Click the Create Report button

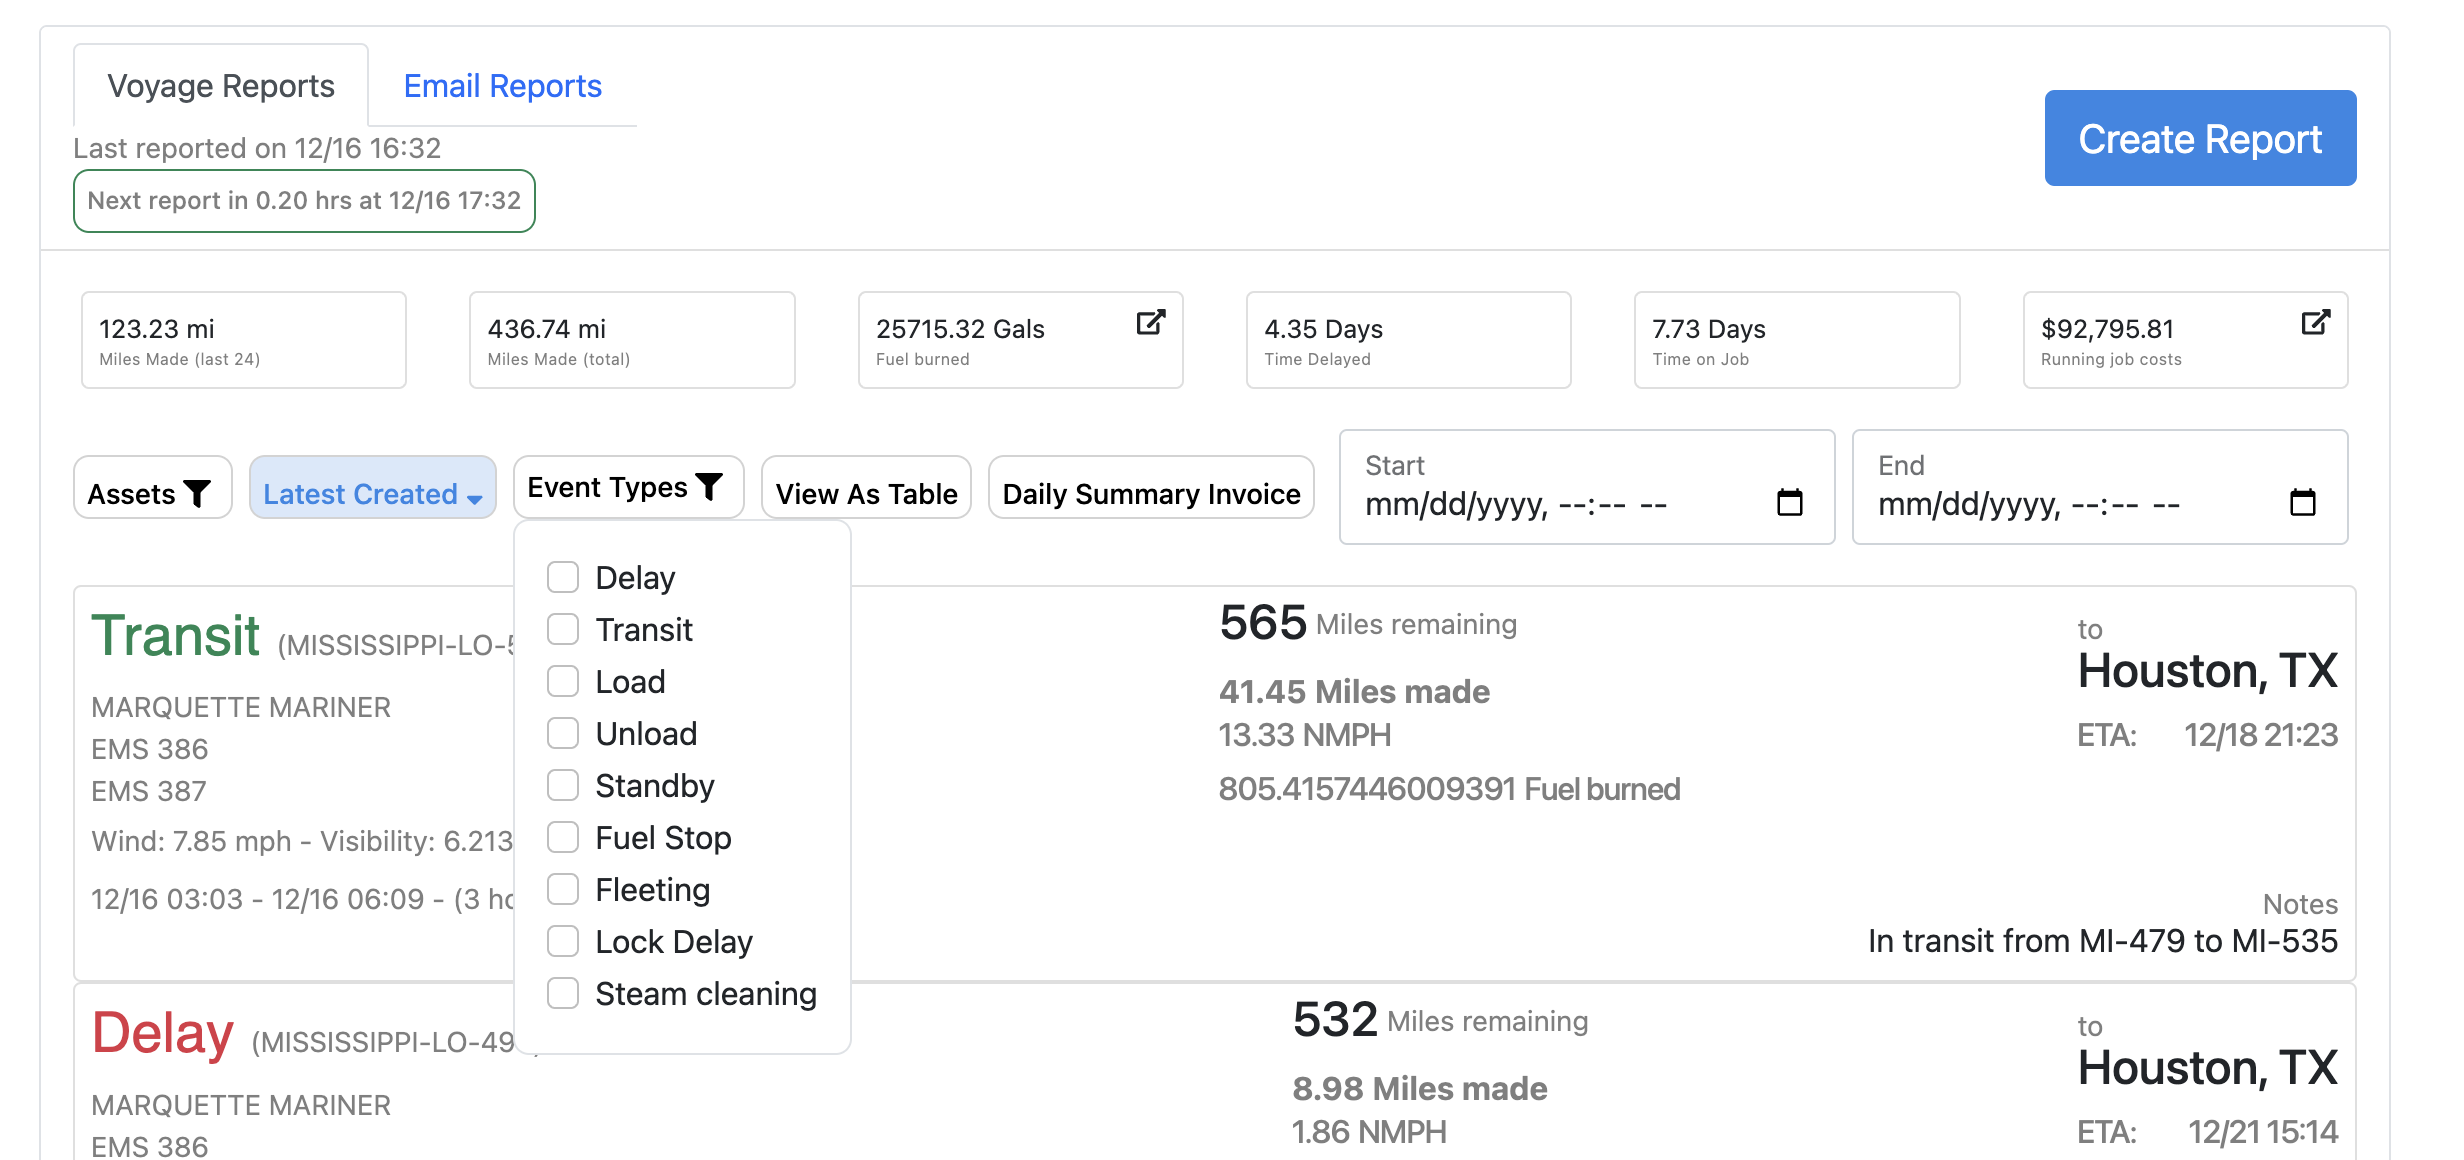point(2199,138)
